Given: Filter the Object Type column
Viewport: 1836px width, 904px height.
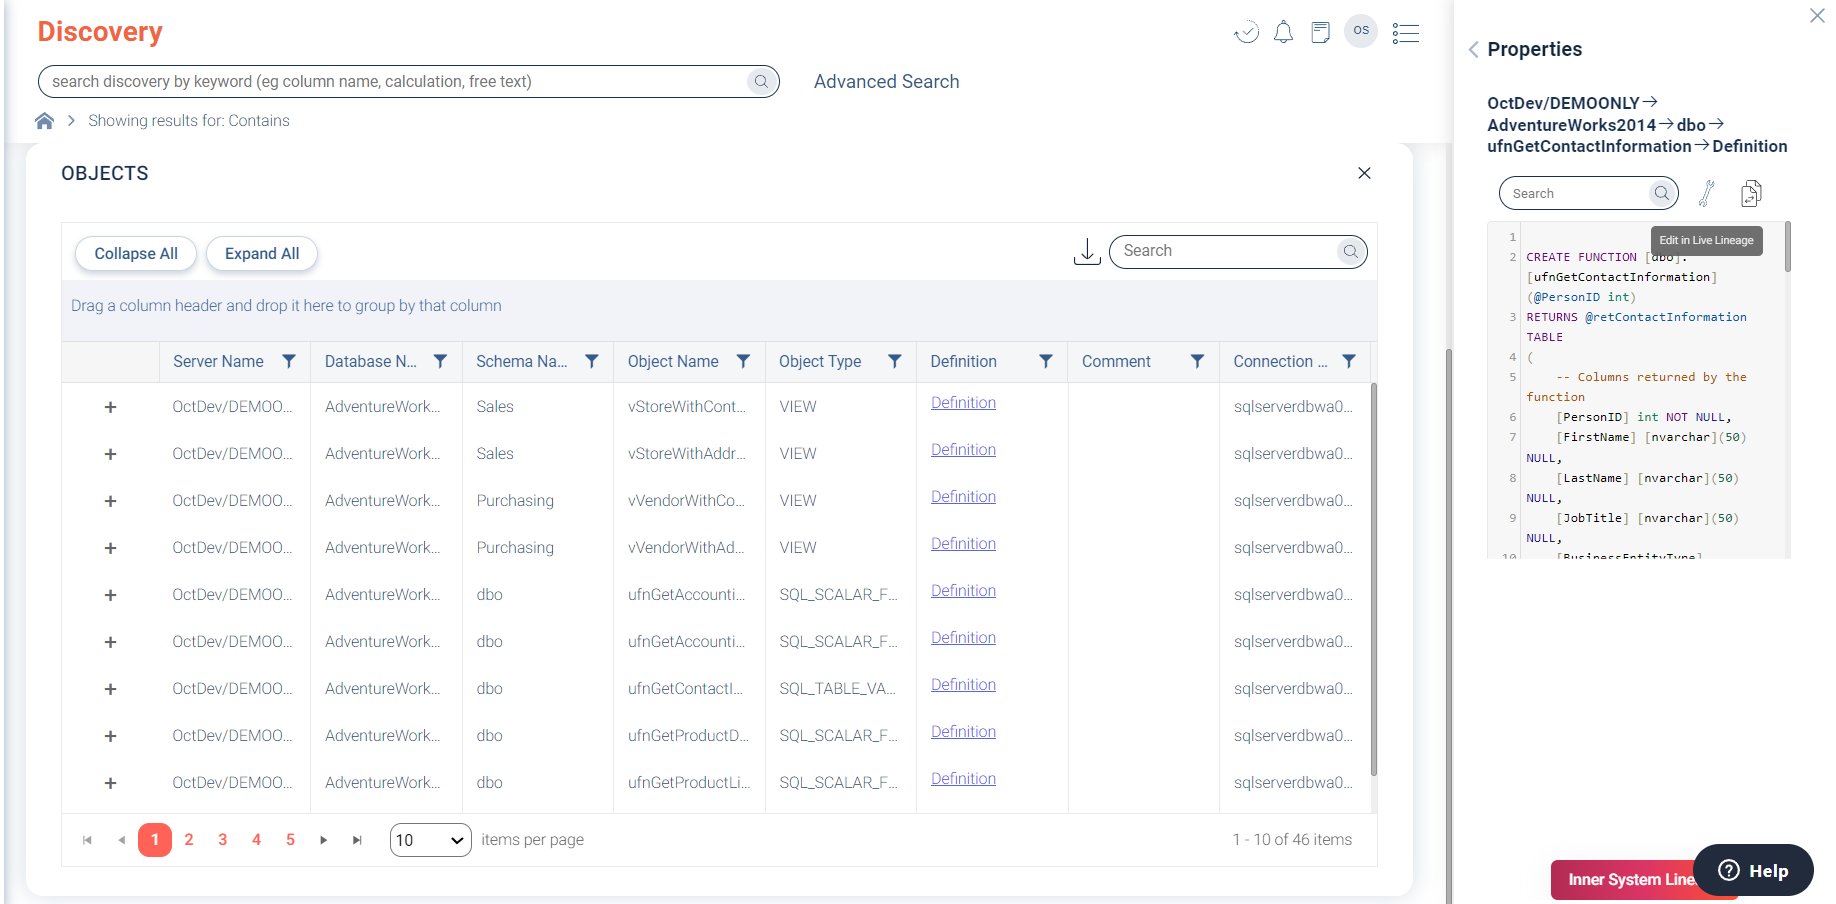Looking at the screenshot, I should coord(894,362).
